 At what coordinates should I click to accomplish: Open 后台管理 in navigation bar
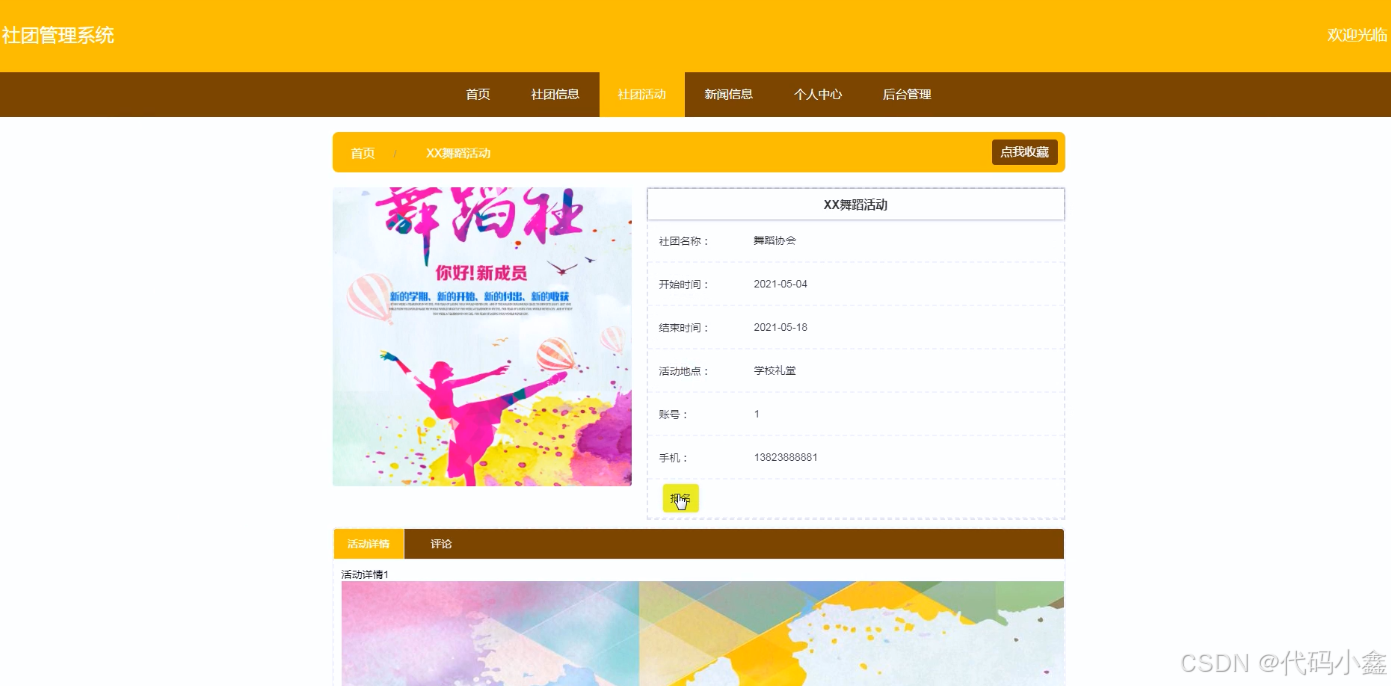[907, 94]
